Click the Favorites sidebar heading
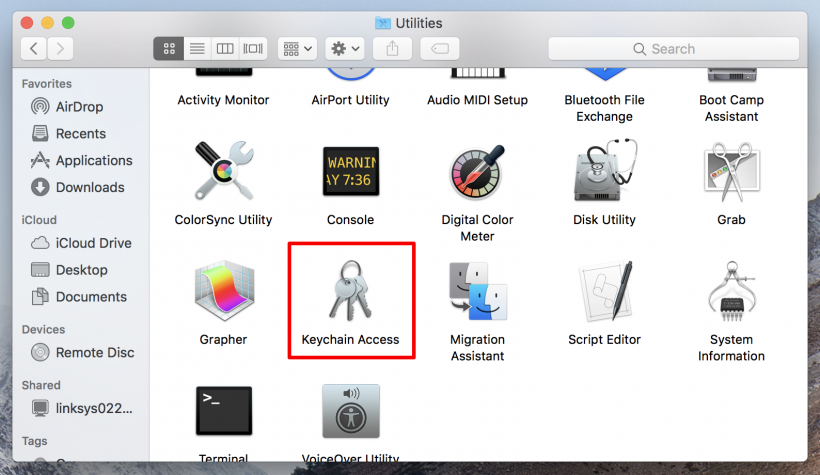Viewport: 820px width, 475px height. [x=47, y=84]
